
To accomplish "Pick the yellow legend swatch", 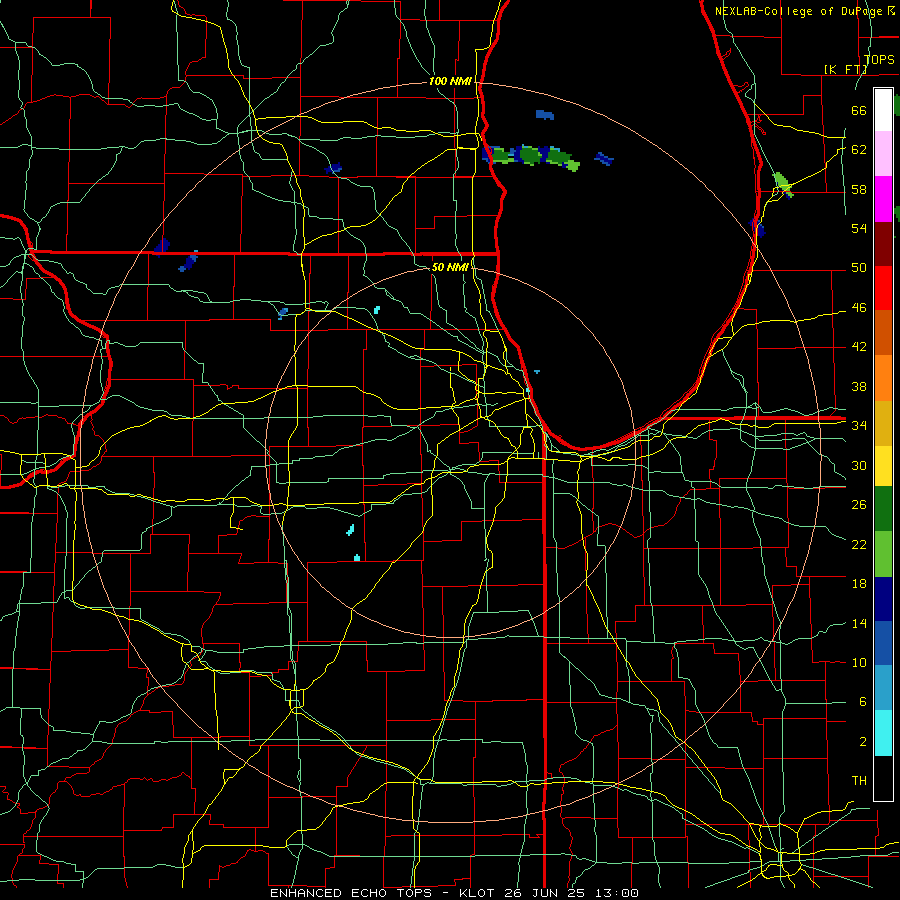I will click(883, 465).
